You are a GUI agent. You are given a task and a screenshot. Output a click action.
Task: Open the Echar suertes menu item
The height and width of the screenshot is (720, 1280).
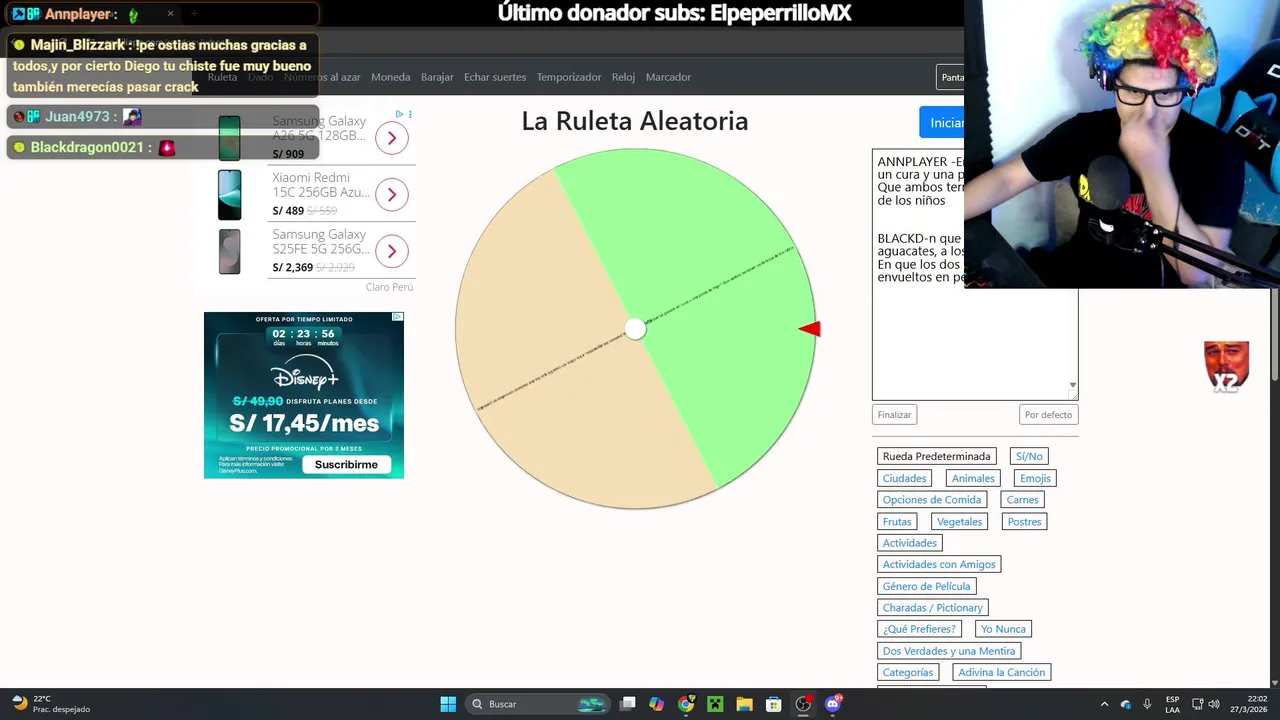495,77
